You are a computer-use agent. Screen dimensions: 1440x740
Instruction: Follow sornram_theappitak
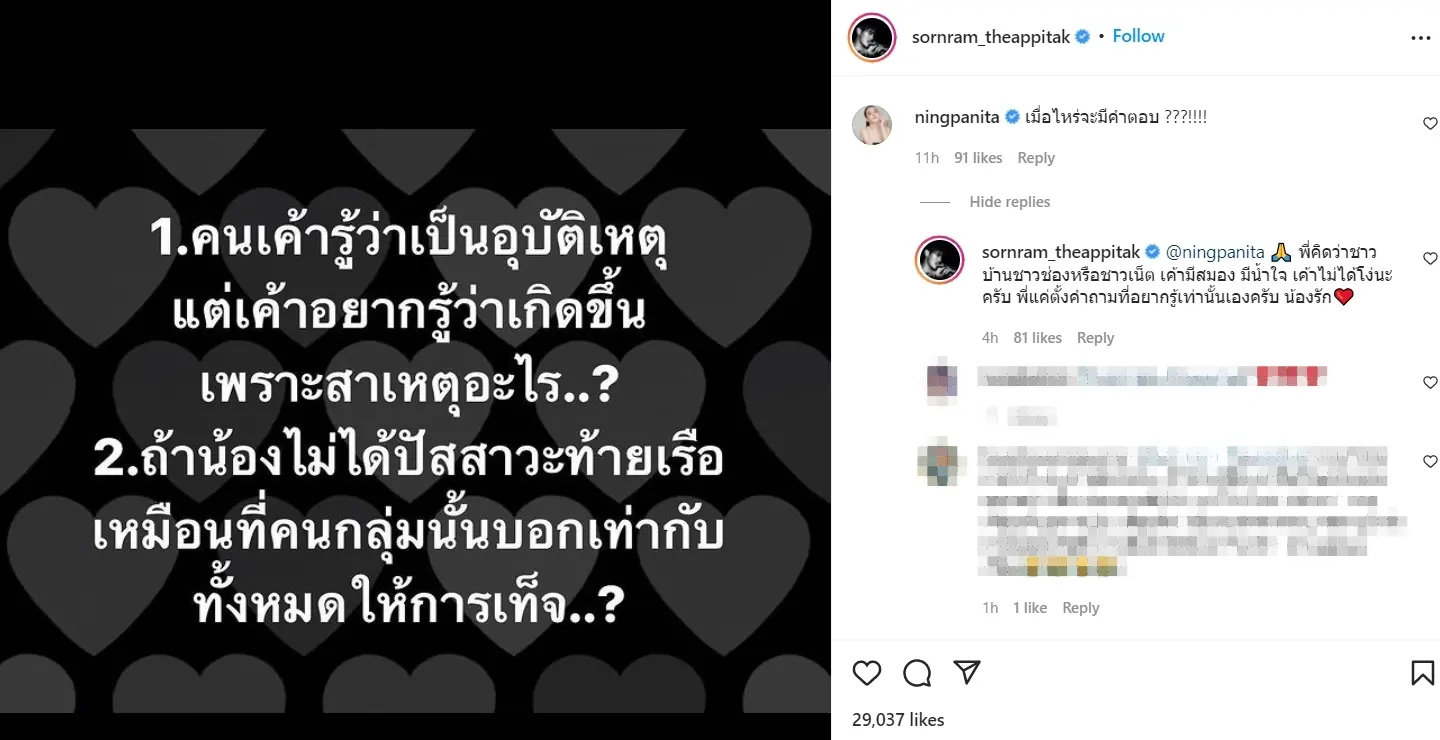click(x=1138, y=36)
